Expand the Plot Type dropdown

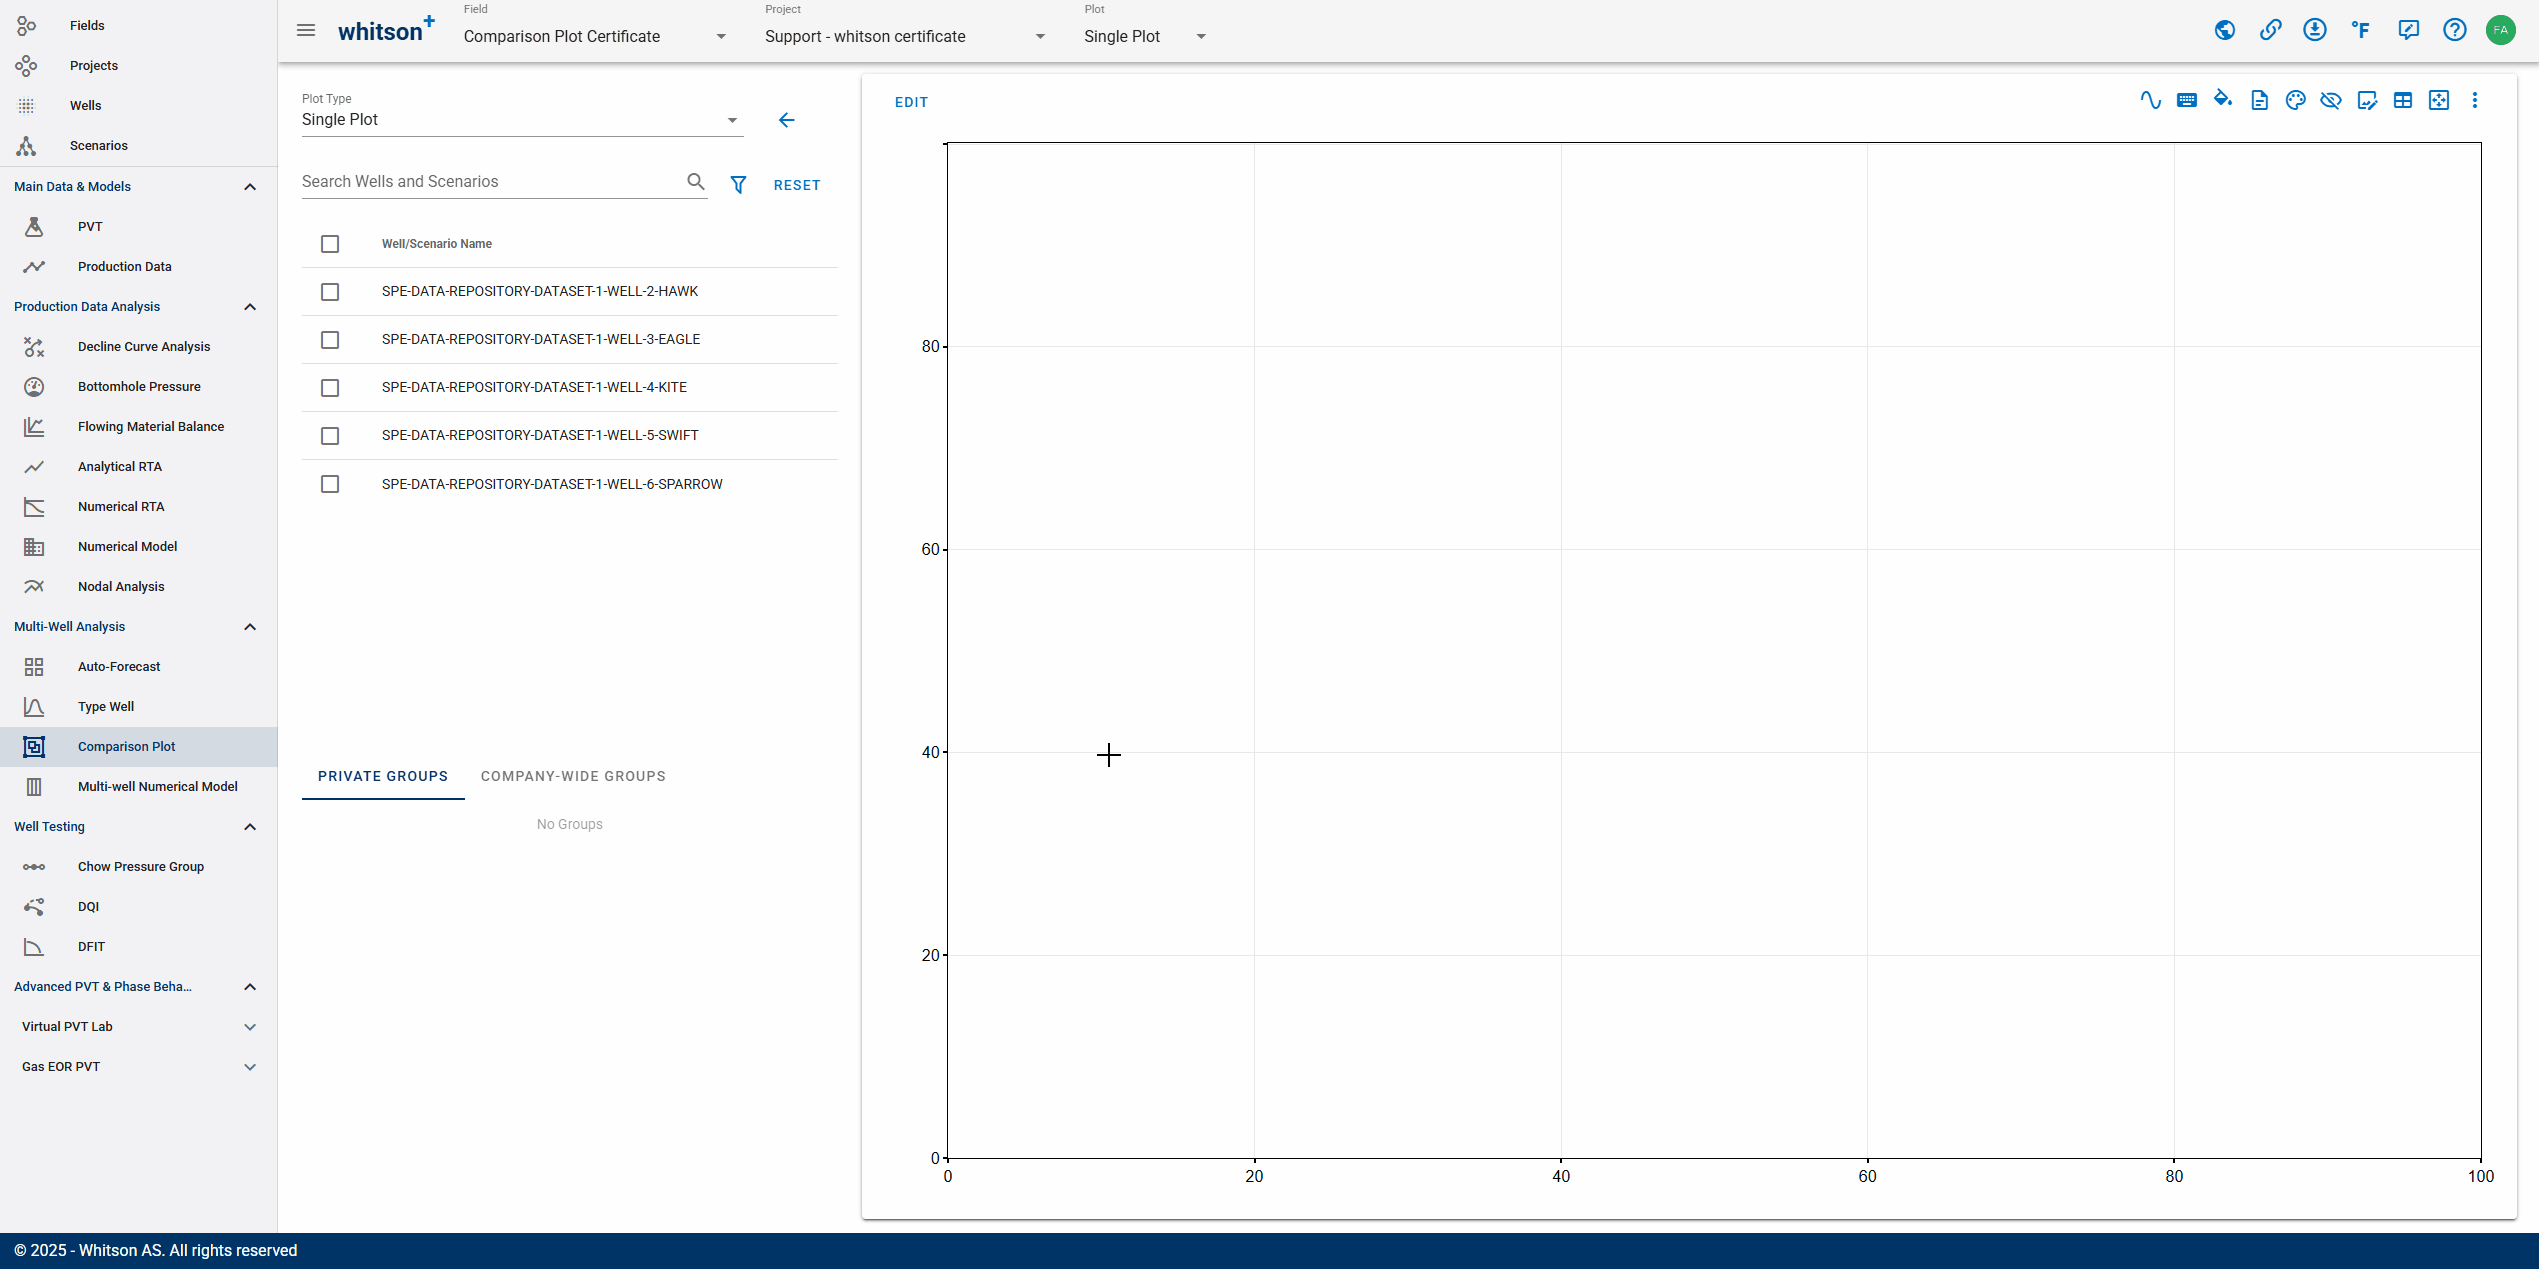point(732,120)
